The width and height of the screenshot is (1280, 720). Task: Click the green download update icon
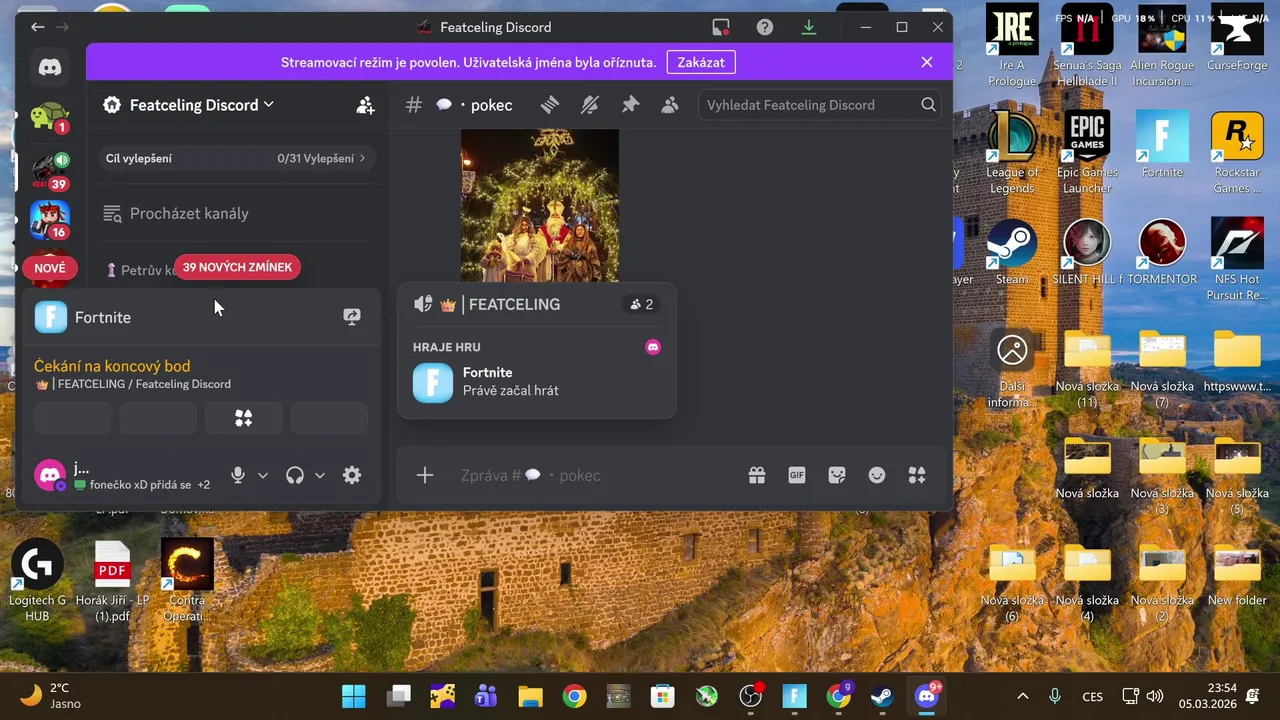[808, 27]
